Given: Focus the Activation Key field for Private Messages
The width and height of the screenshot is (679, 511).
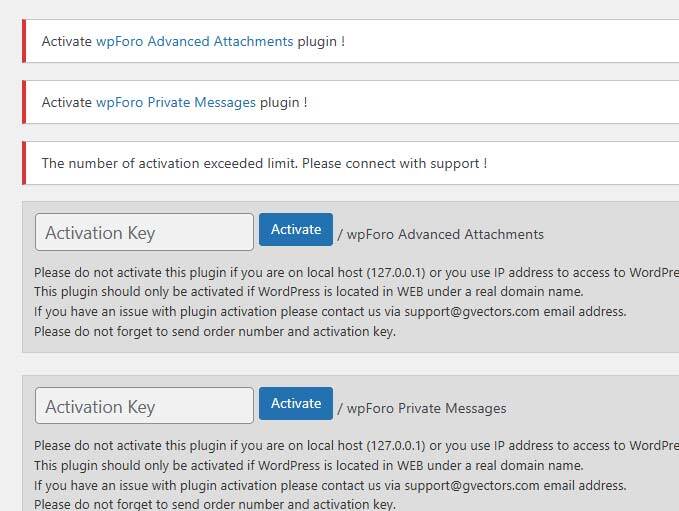Looking at the screenshot, I should [144, 406].
